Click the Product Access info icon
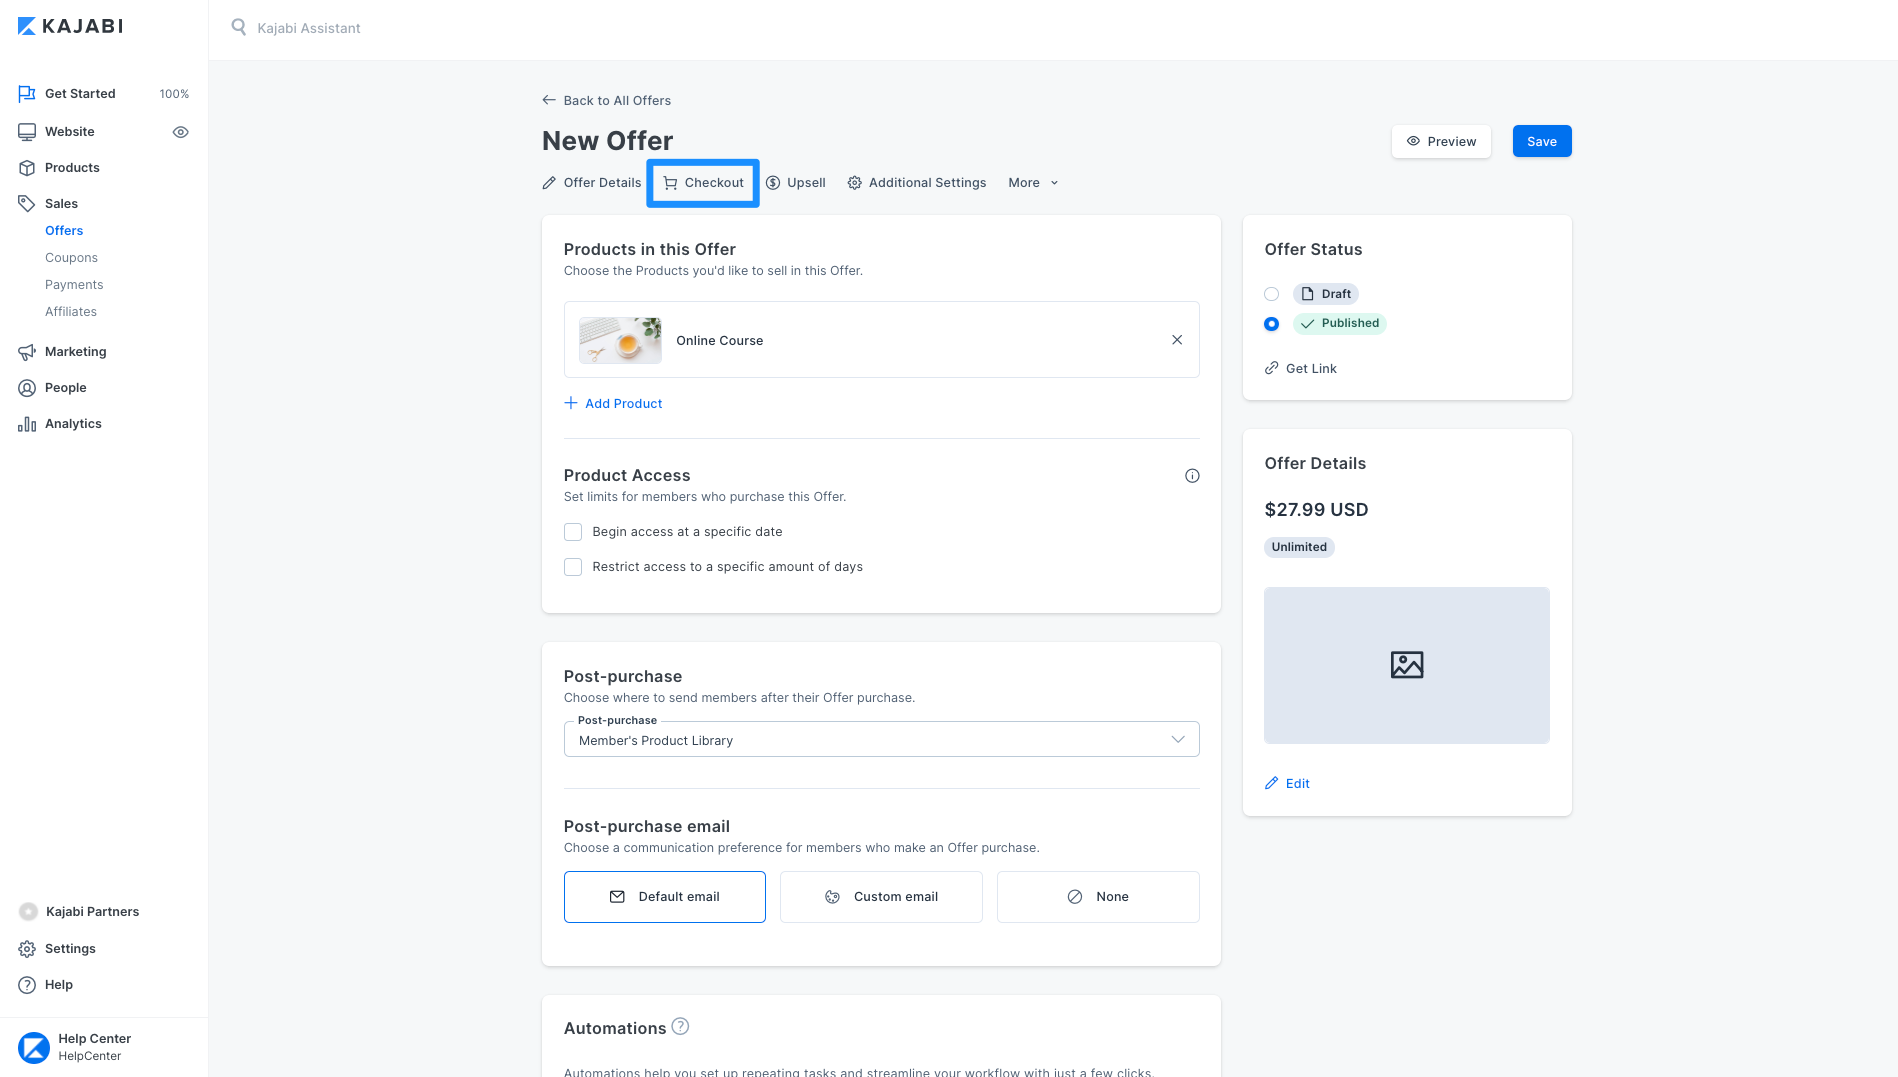1898x1077 pixels. [1192, 476]
